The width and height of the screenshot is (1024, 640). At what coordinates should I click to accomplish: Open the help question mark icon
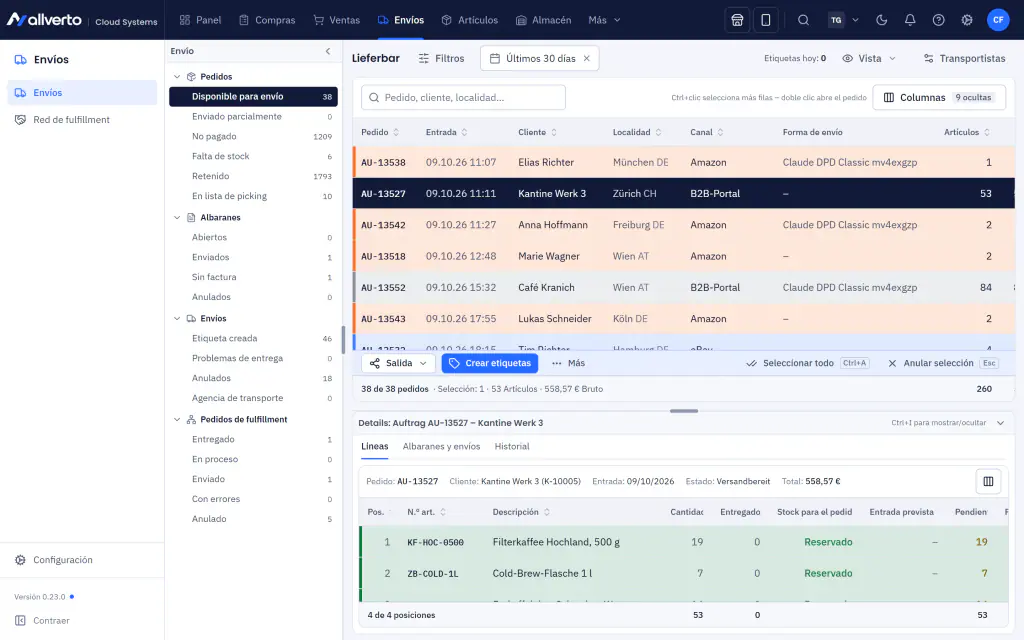coord(938,20)
